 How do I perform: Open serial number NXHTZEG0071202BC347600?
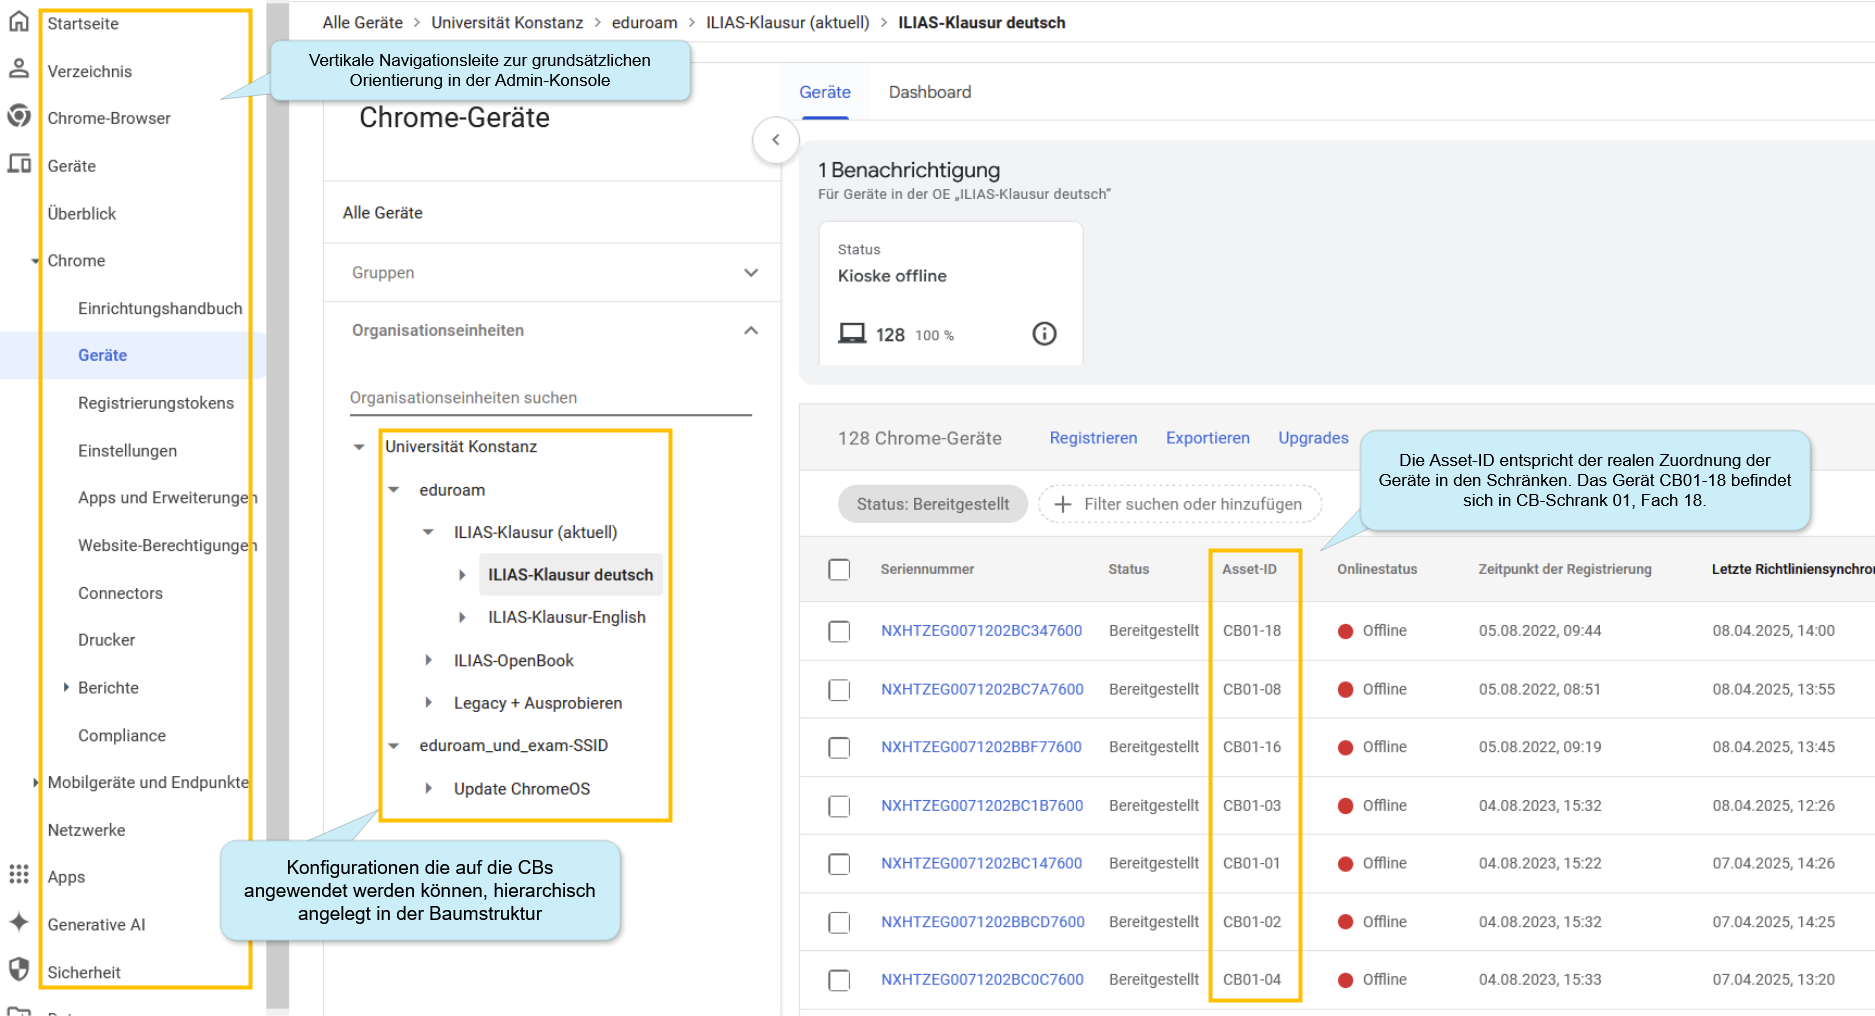pyautogui.click(x=981, y=631)
